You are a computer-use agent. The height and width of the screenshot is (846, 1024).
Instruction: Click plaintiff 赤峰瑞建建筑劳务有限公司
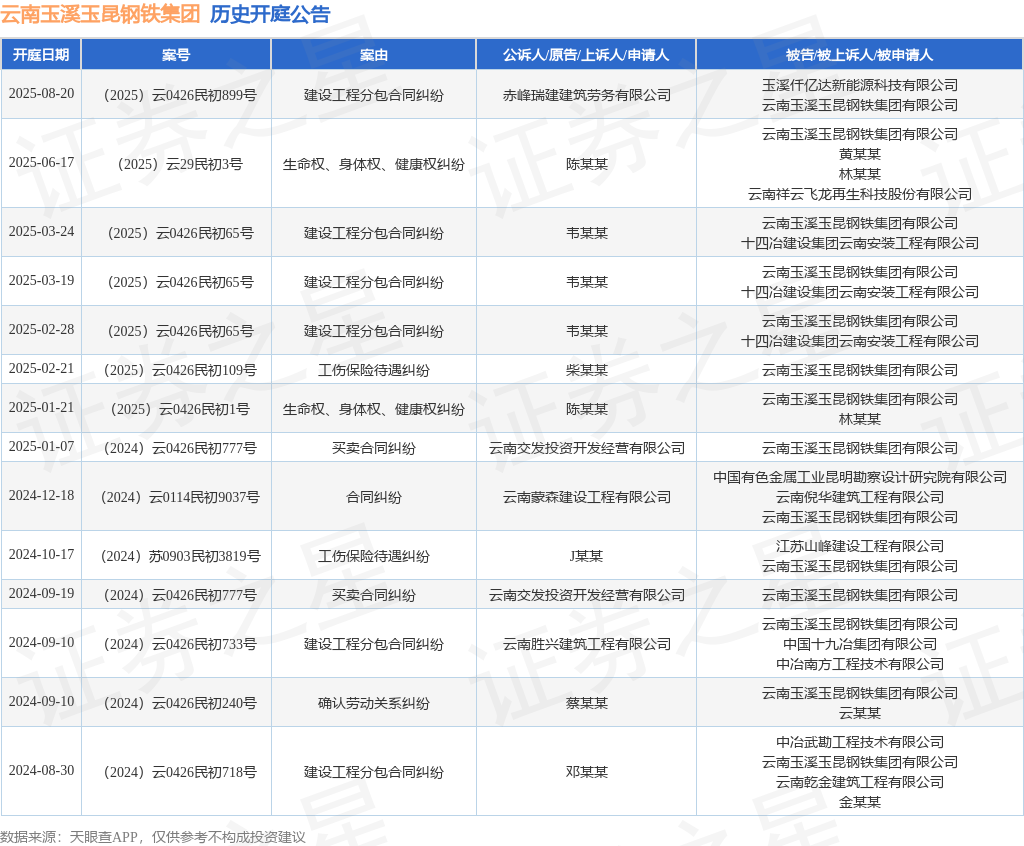pos(586,95)
